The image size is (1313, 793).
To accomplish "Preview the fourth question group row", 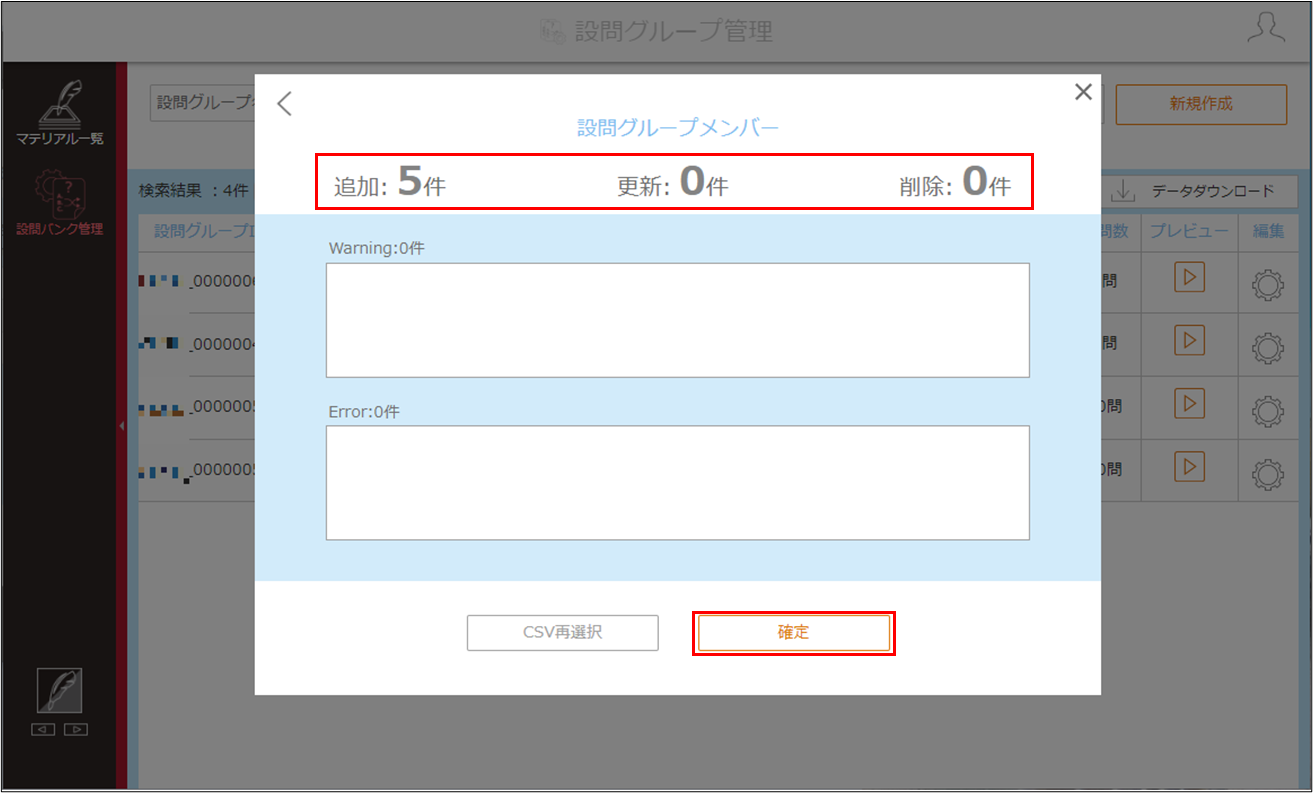I will tap(1189, 466).
